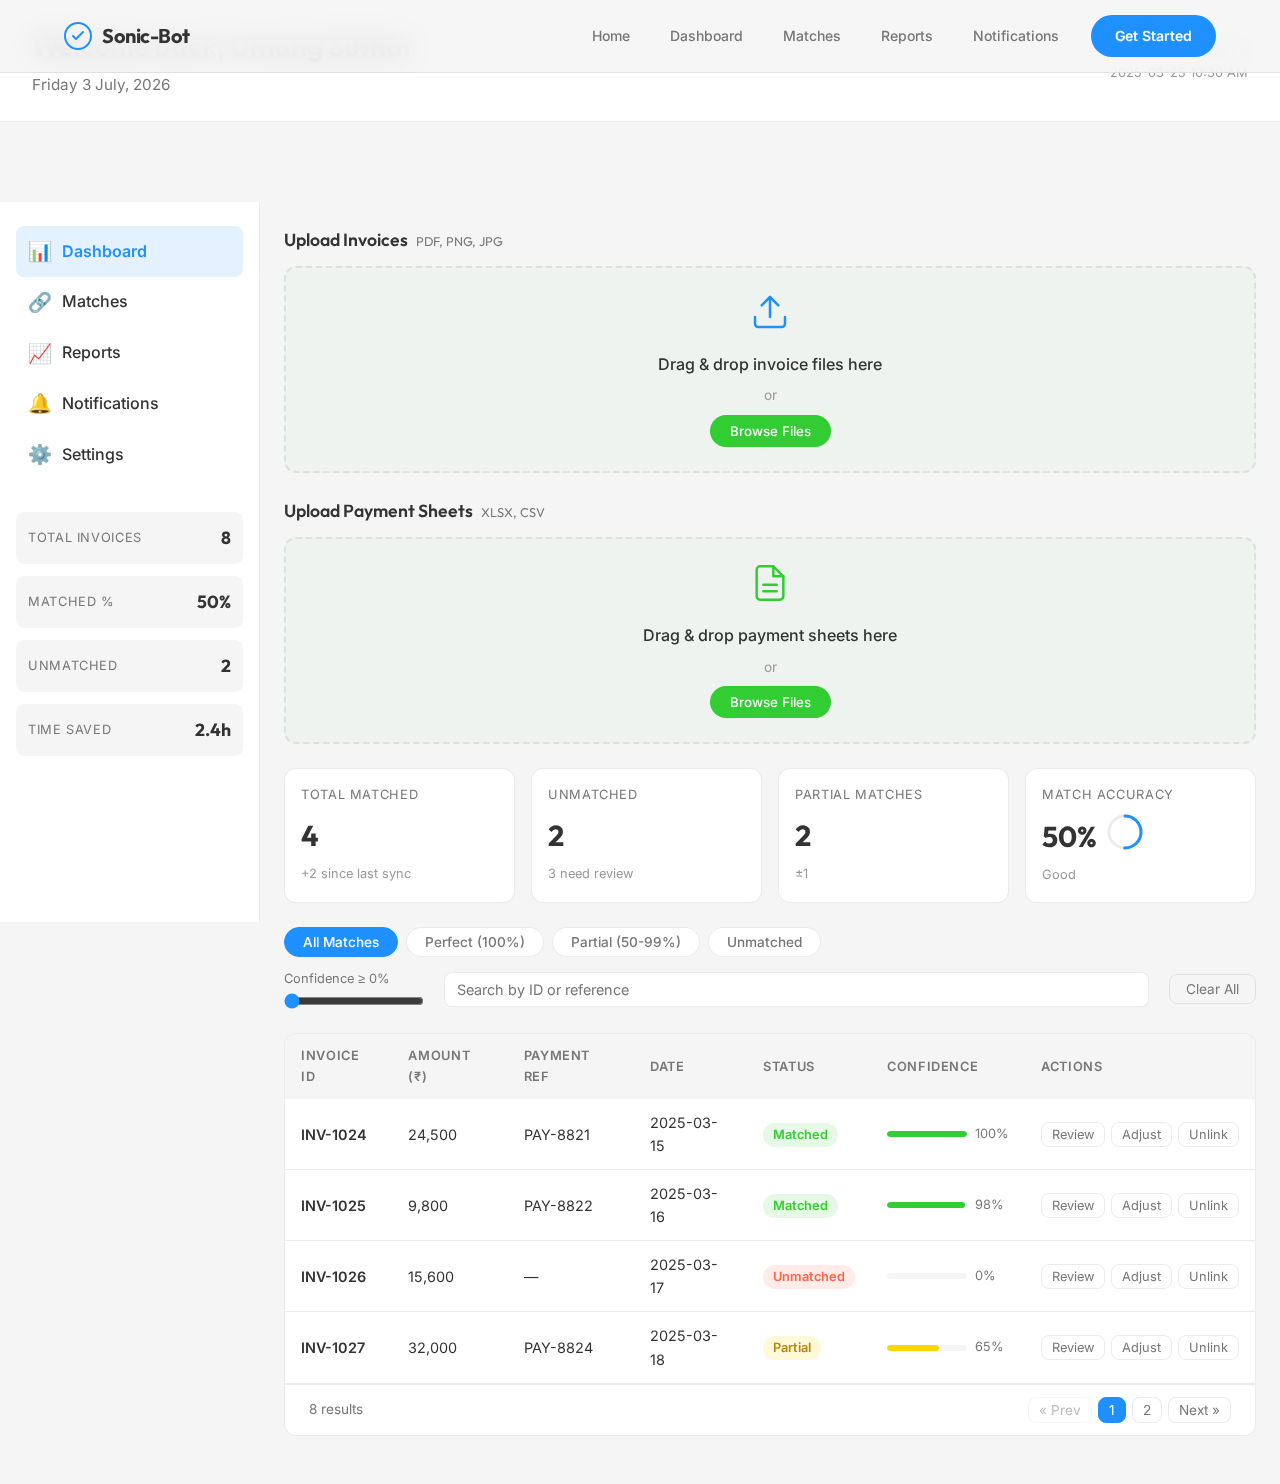This screenshot has height=1484, width=1280.
Task: Adjust invoice INV-1027 match
Action: click(x=1141, y=1348)
